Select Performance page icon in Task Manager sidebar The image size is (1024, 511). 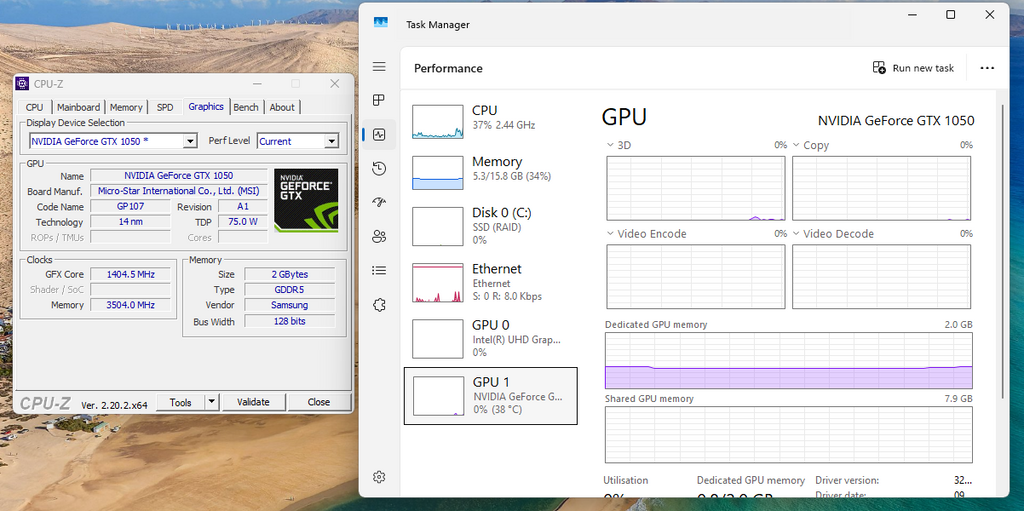click(x=379, y=135)
